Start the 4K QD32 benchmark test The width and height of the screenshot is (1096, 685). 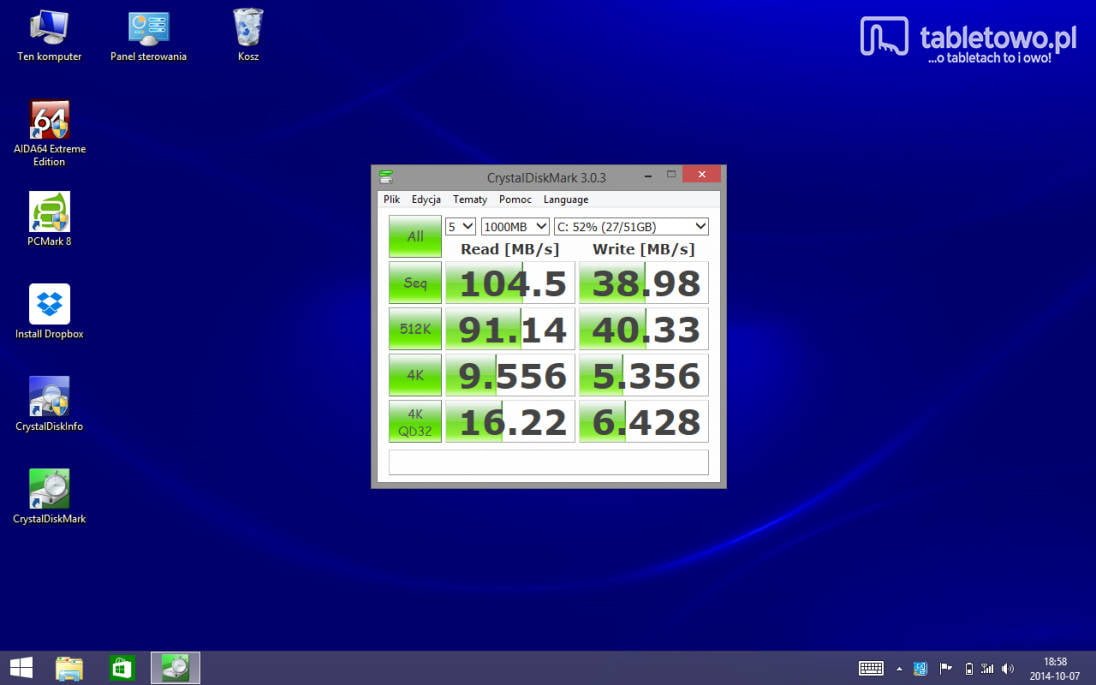pos(415,421)
